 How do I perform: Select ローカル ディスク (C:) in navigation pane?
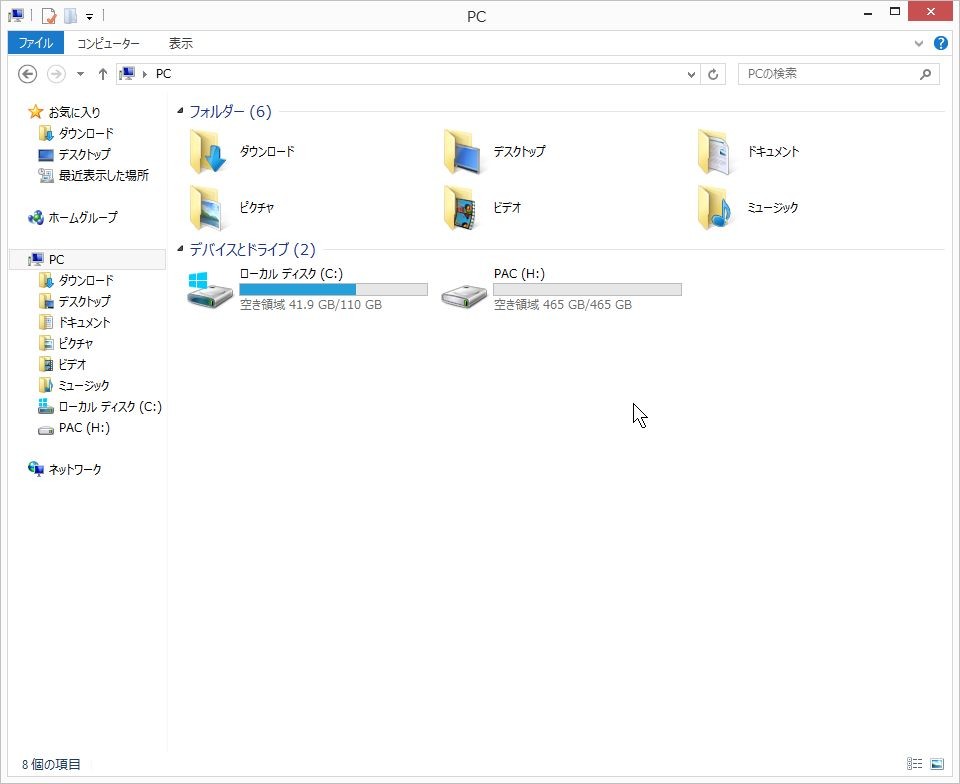(x=100, y=406)
